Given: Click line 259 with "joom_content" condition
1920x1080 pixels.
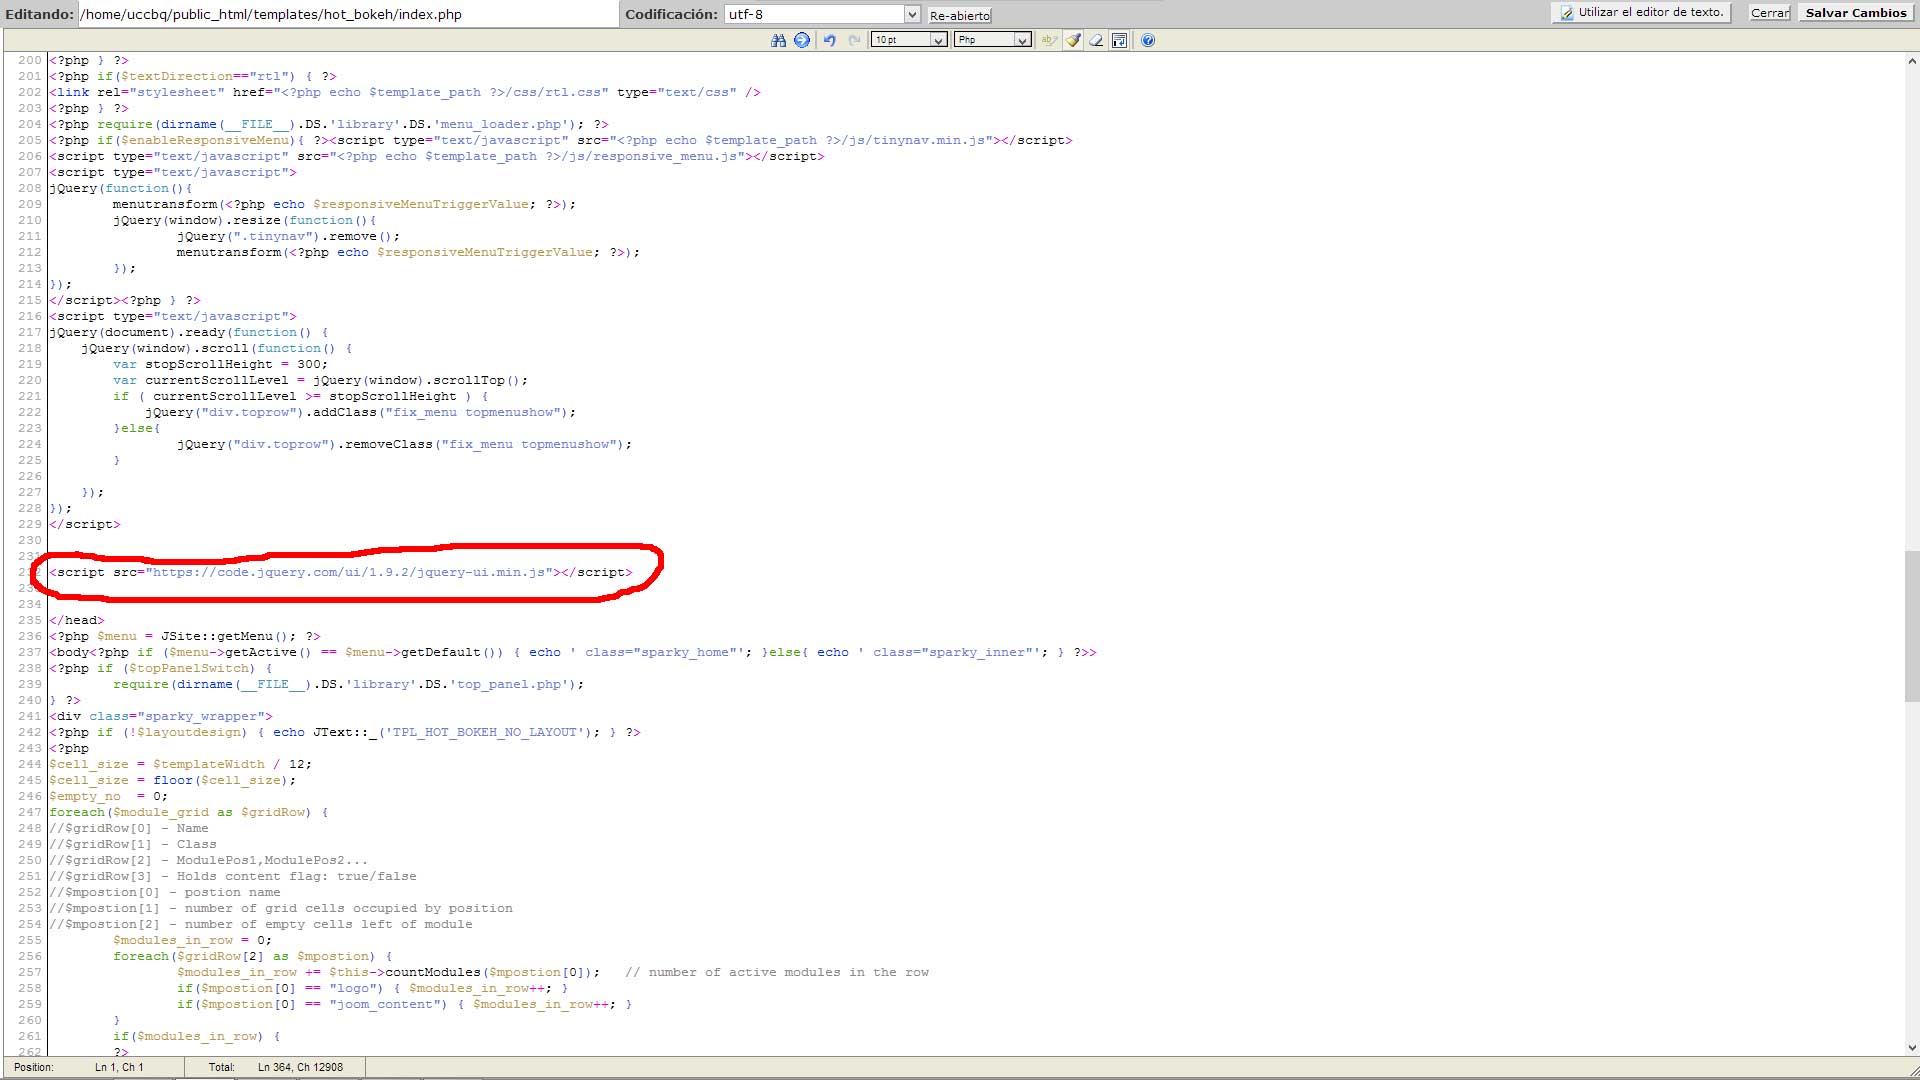Looking at the screenshot, I should (x=404, y=1004).
